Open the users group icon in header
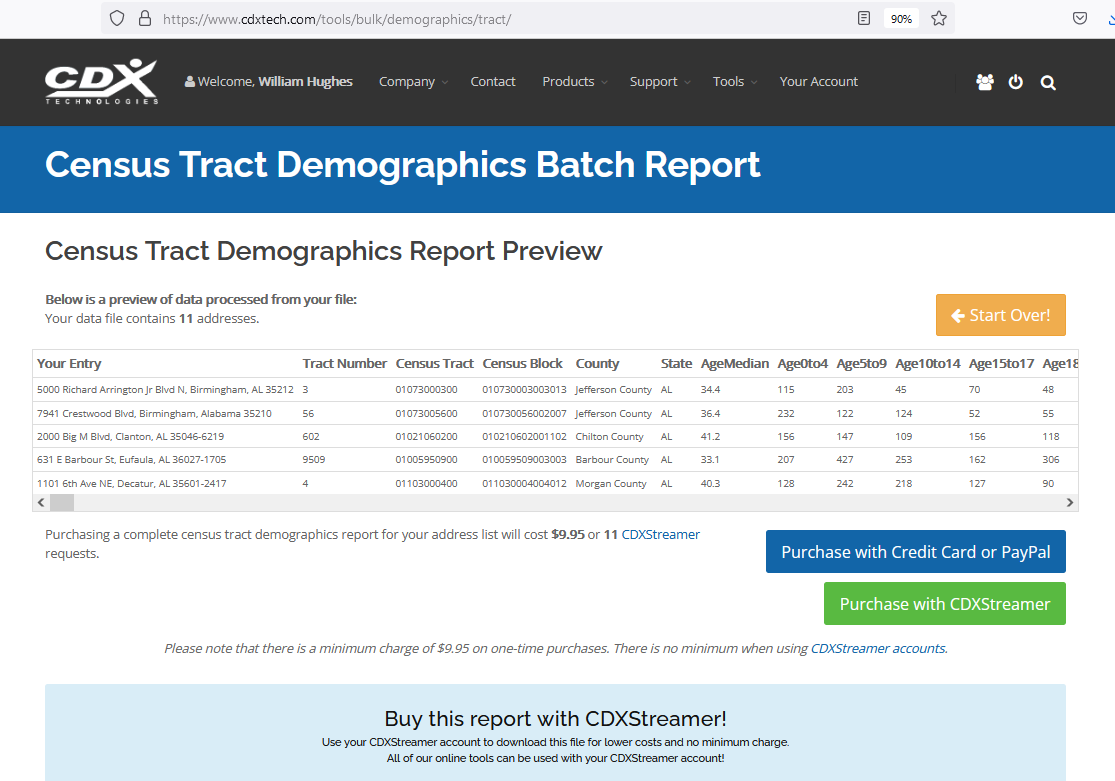 [x=985, y=82]
